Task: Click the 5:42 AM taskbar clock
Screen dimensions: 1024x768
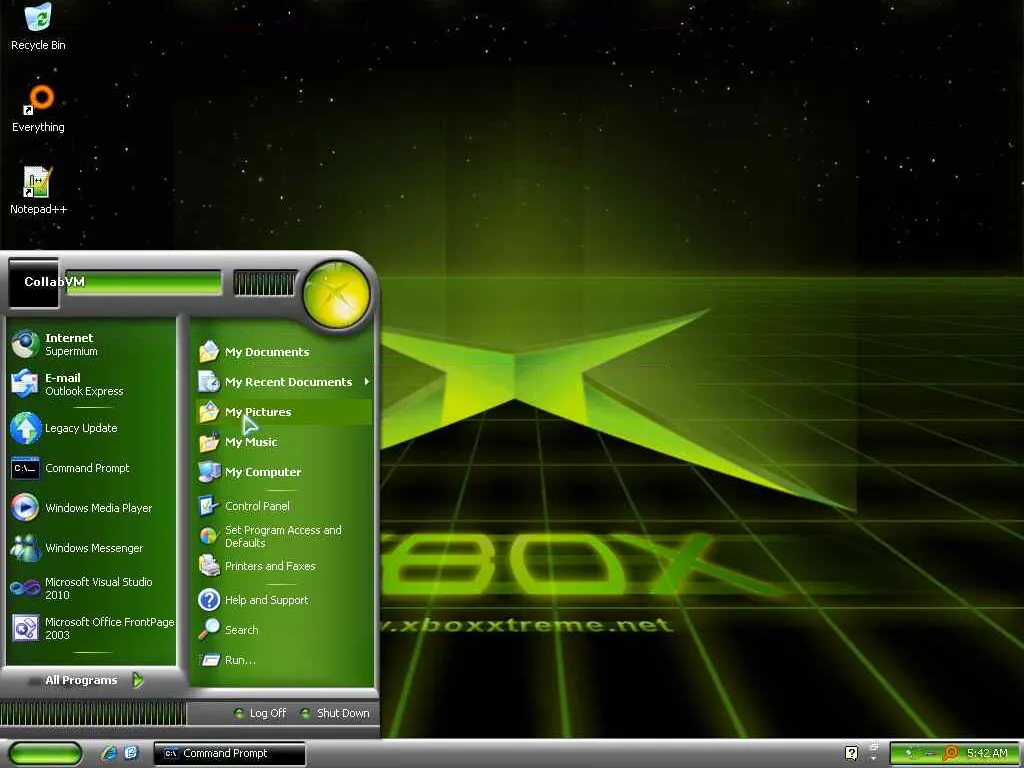Action: (x=987, y=753)
